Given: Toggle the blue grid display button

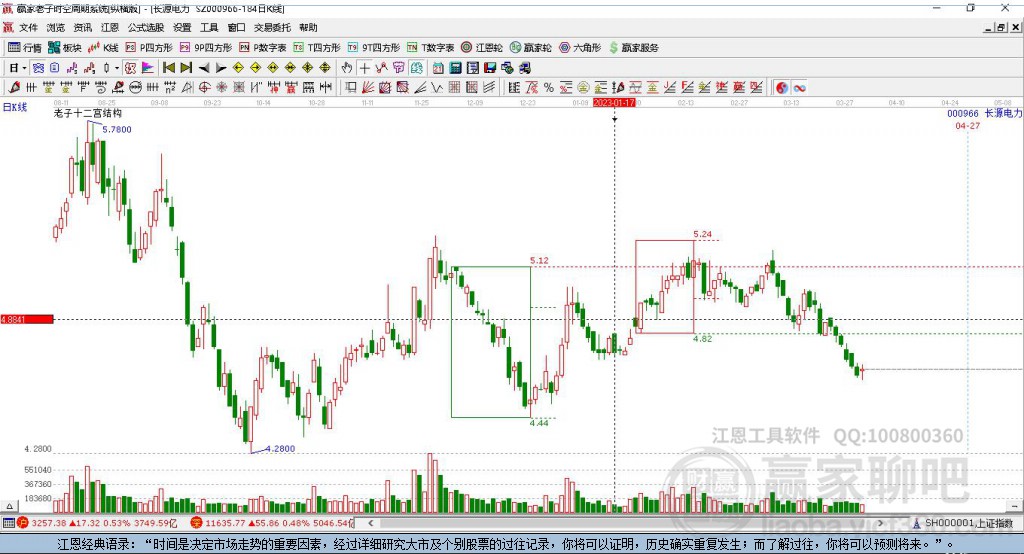Looking at the screenshot, I should click(39, 68).
